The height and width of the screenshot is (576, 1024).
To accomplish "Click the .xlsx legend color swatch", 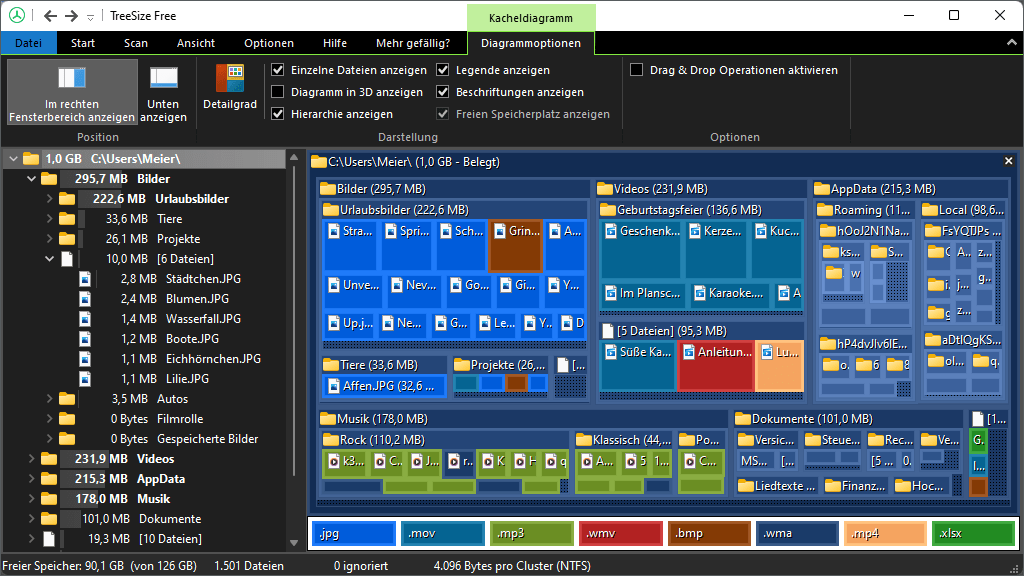I will click(973, 534).
